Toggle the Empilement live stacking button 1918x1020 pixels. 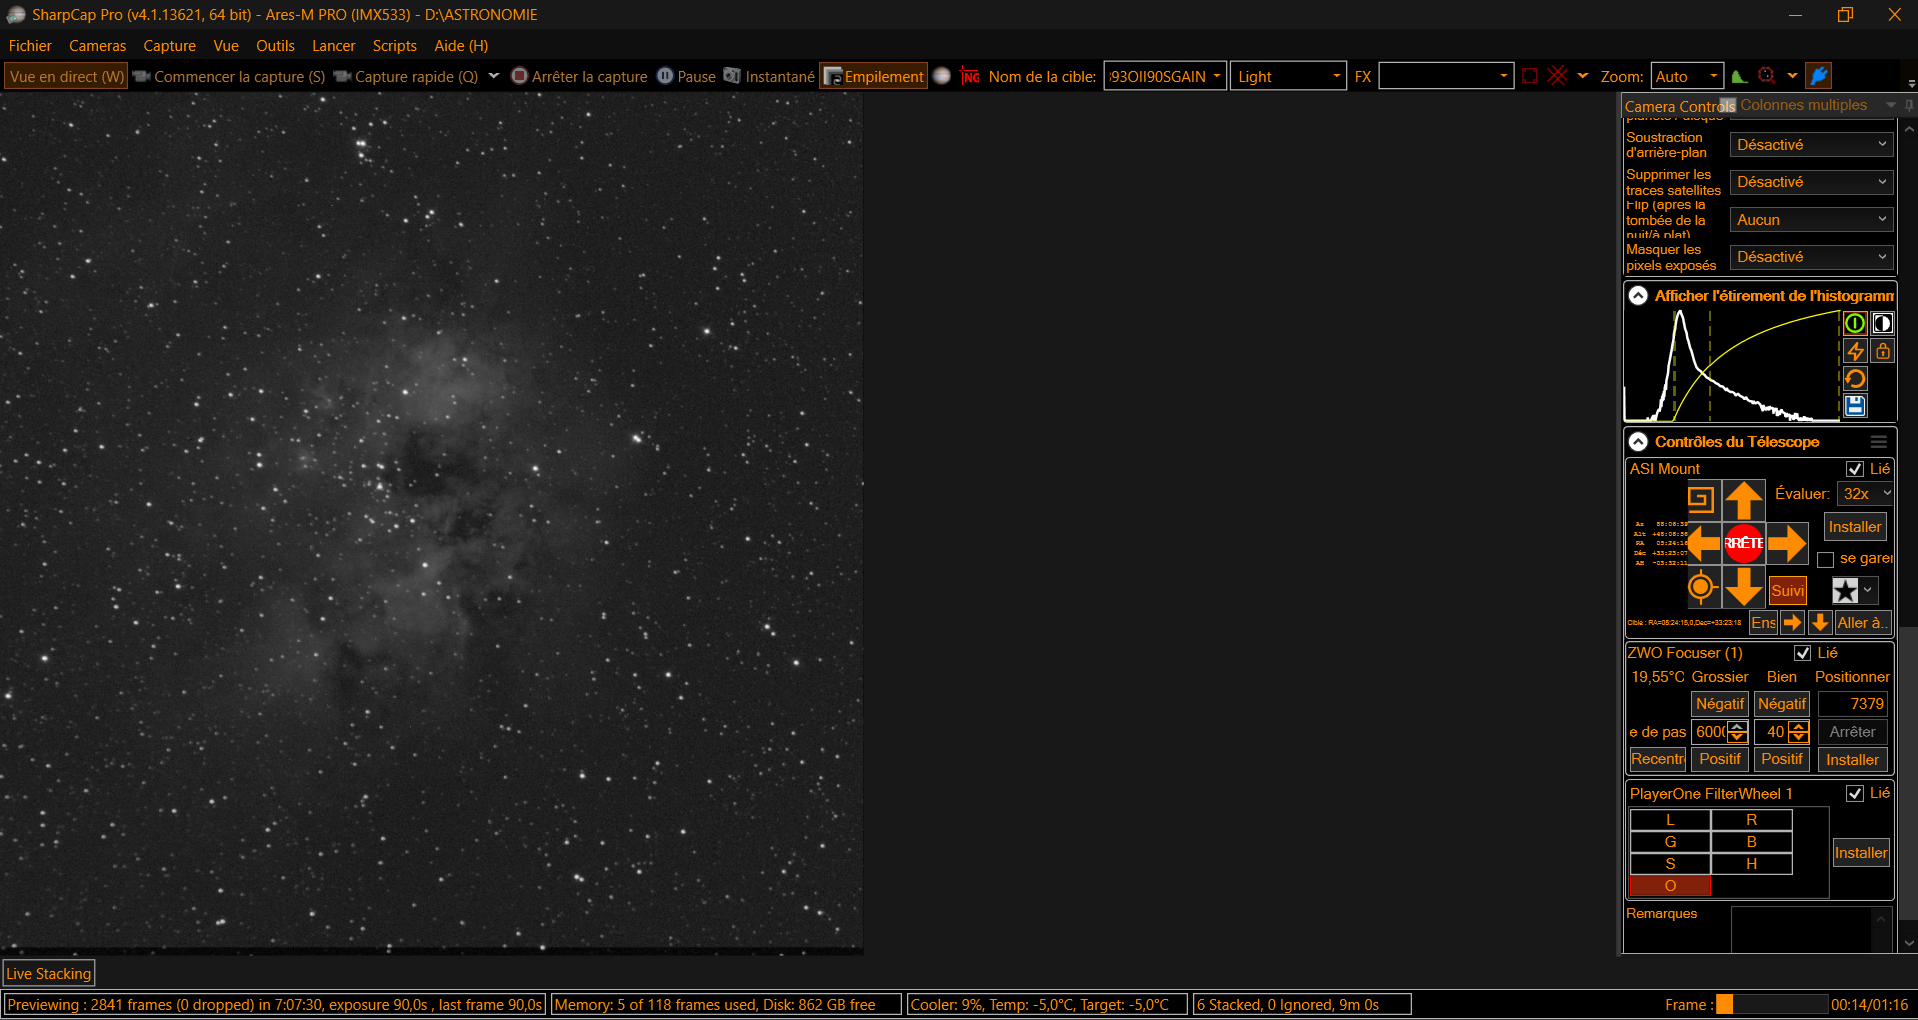tap(874, 76)
